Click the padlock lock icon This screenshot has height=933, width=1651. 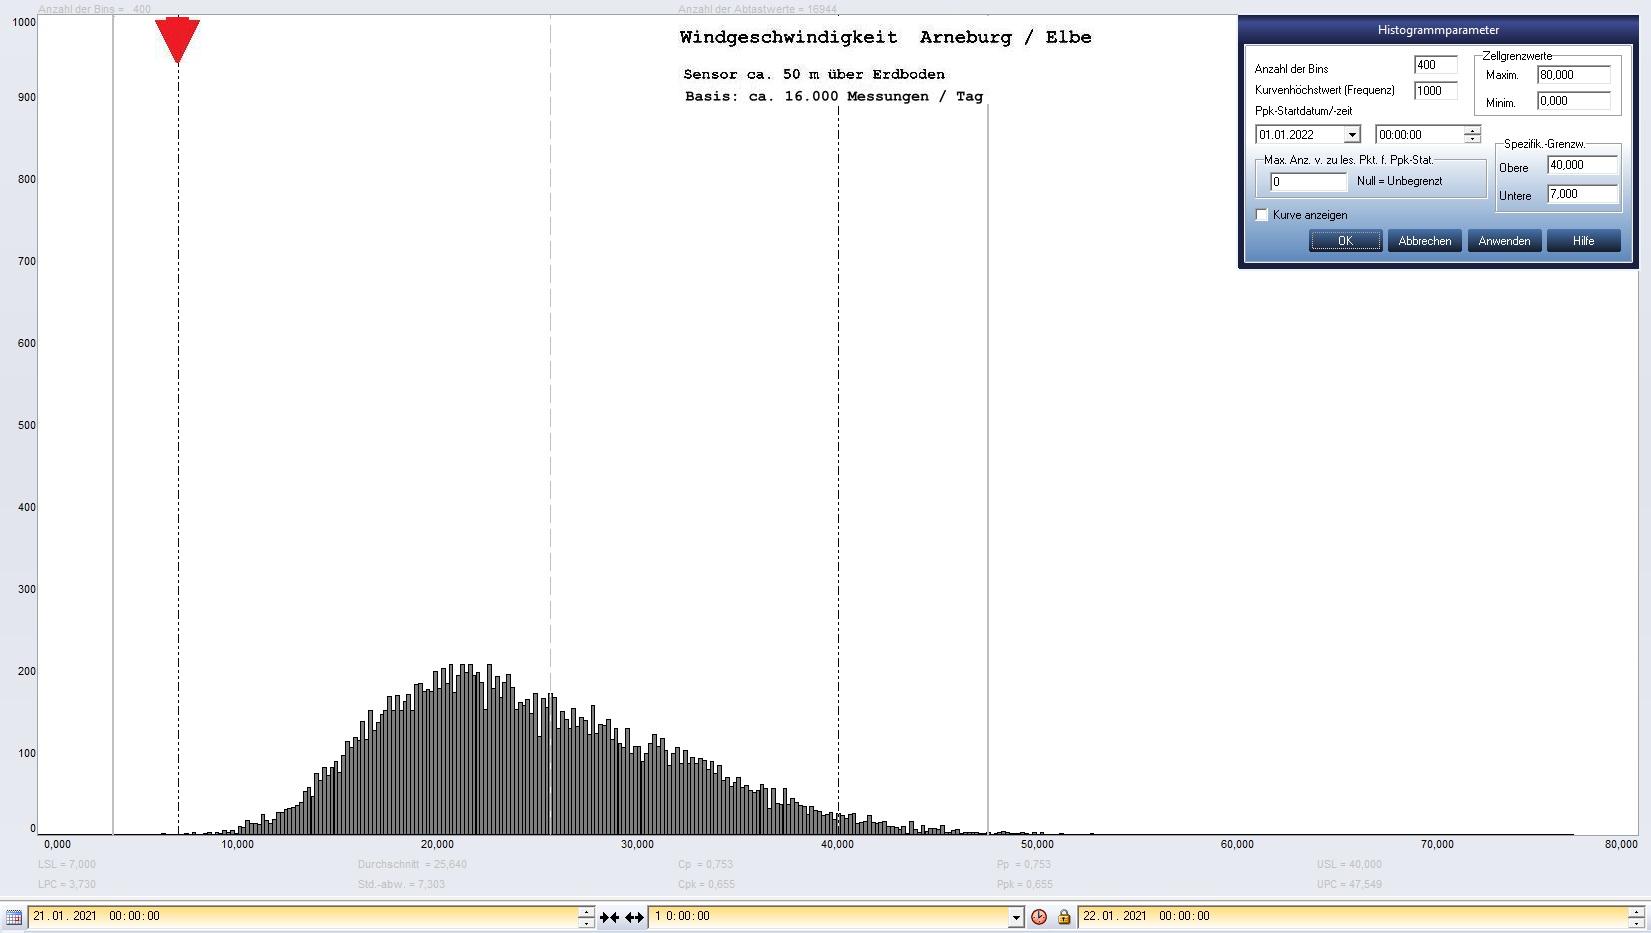tap(1064, 916)
